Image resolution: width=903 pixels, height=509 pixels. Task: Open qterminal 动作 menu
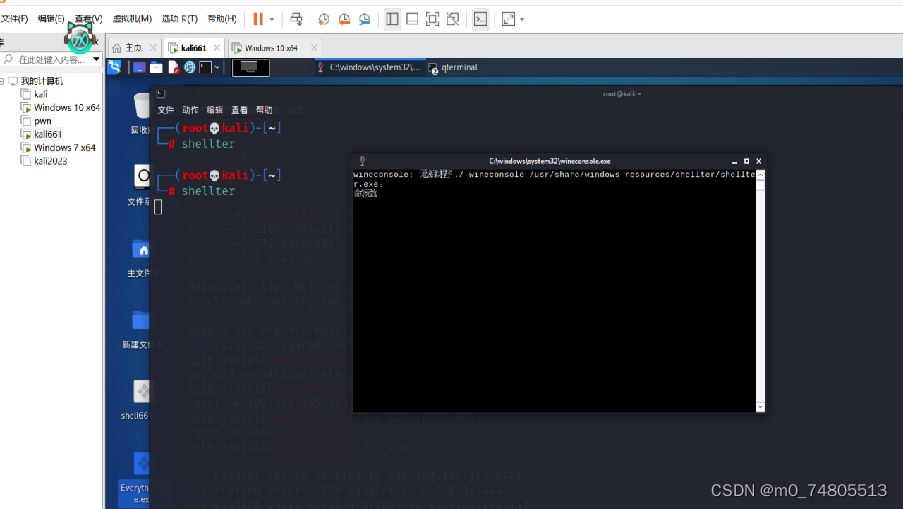(190, 110)
